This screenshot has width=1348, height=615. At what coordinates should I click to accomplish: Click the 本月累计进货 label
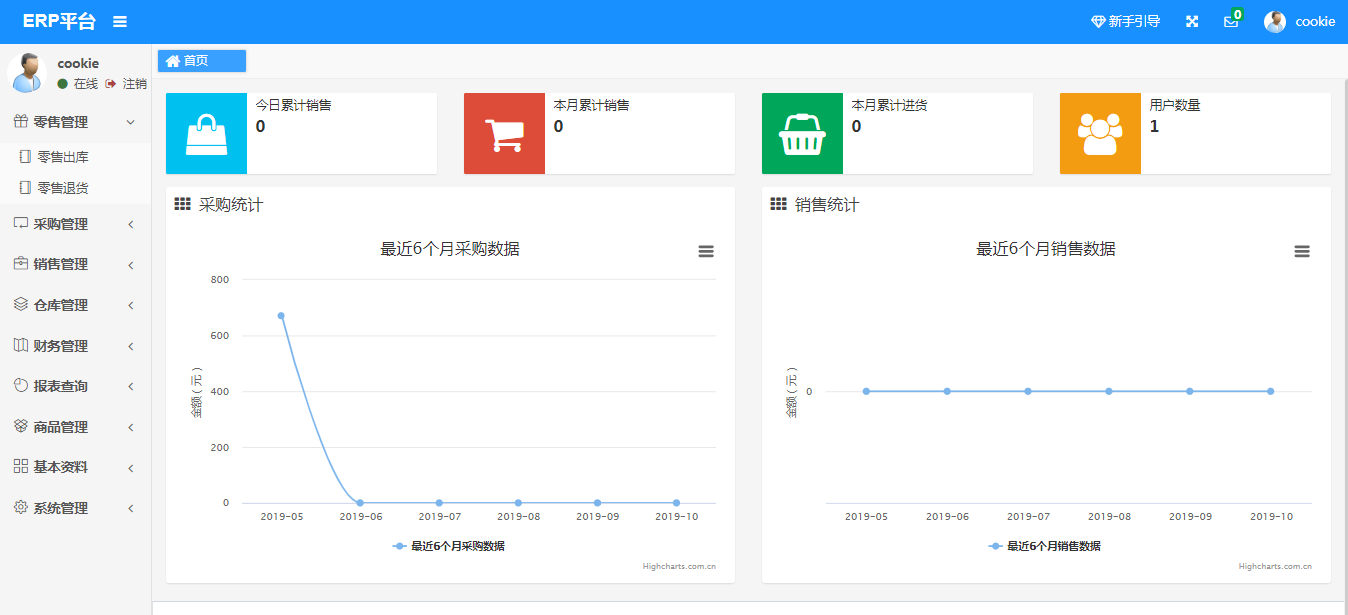point(889,105)
